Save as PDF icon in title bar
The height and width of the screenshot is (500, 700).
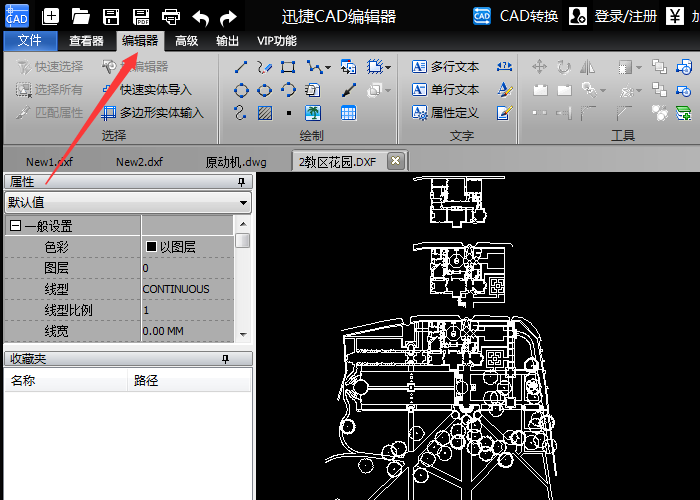(141, 17)
